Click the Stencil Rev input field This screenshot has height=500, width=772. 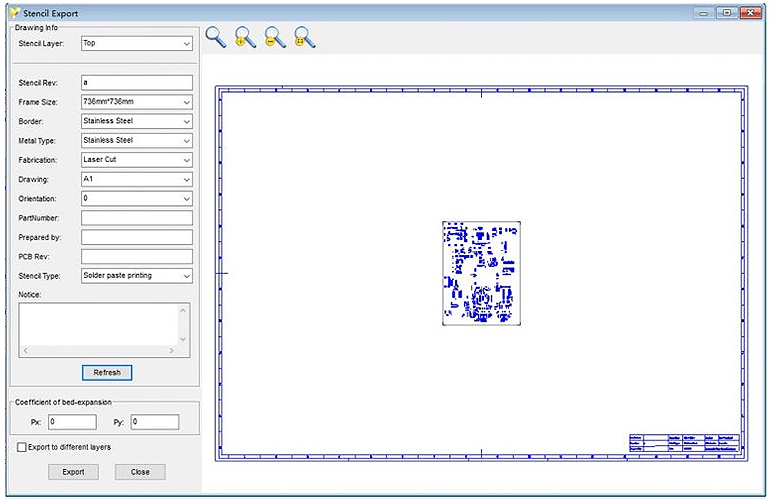click(x=136, y=83)
